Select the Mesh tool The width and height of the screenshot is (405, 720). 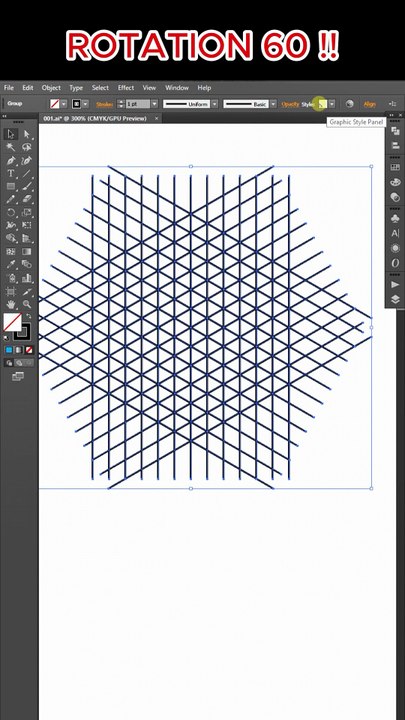point(11,252)
